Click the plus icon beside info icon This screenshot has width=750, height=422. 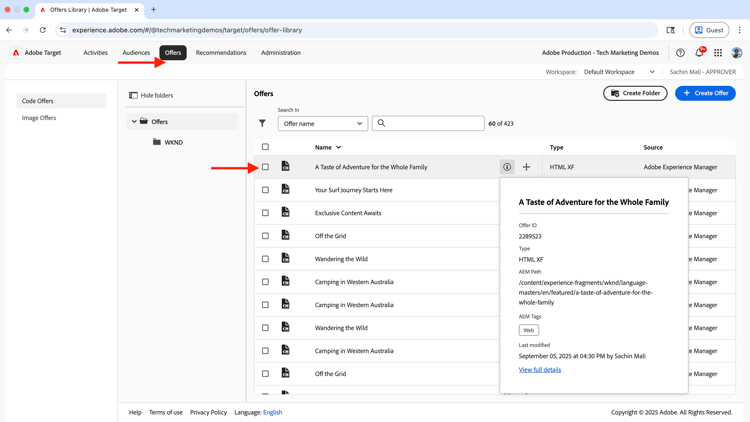click(x=526, y=167)
